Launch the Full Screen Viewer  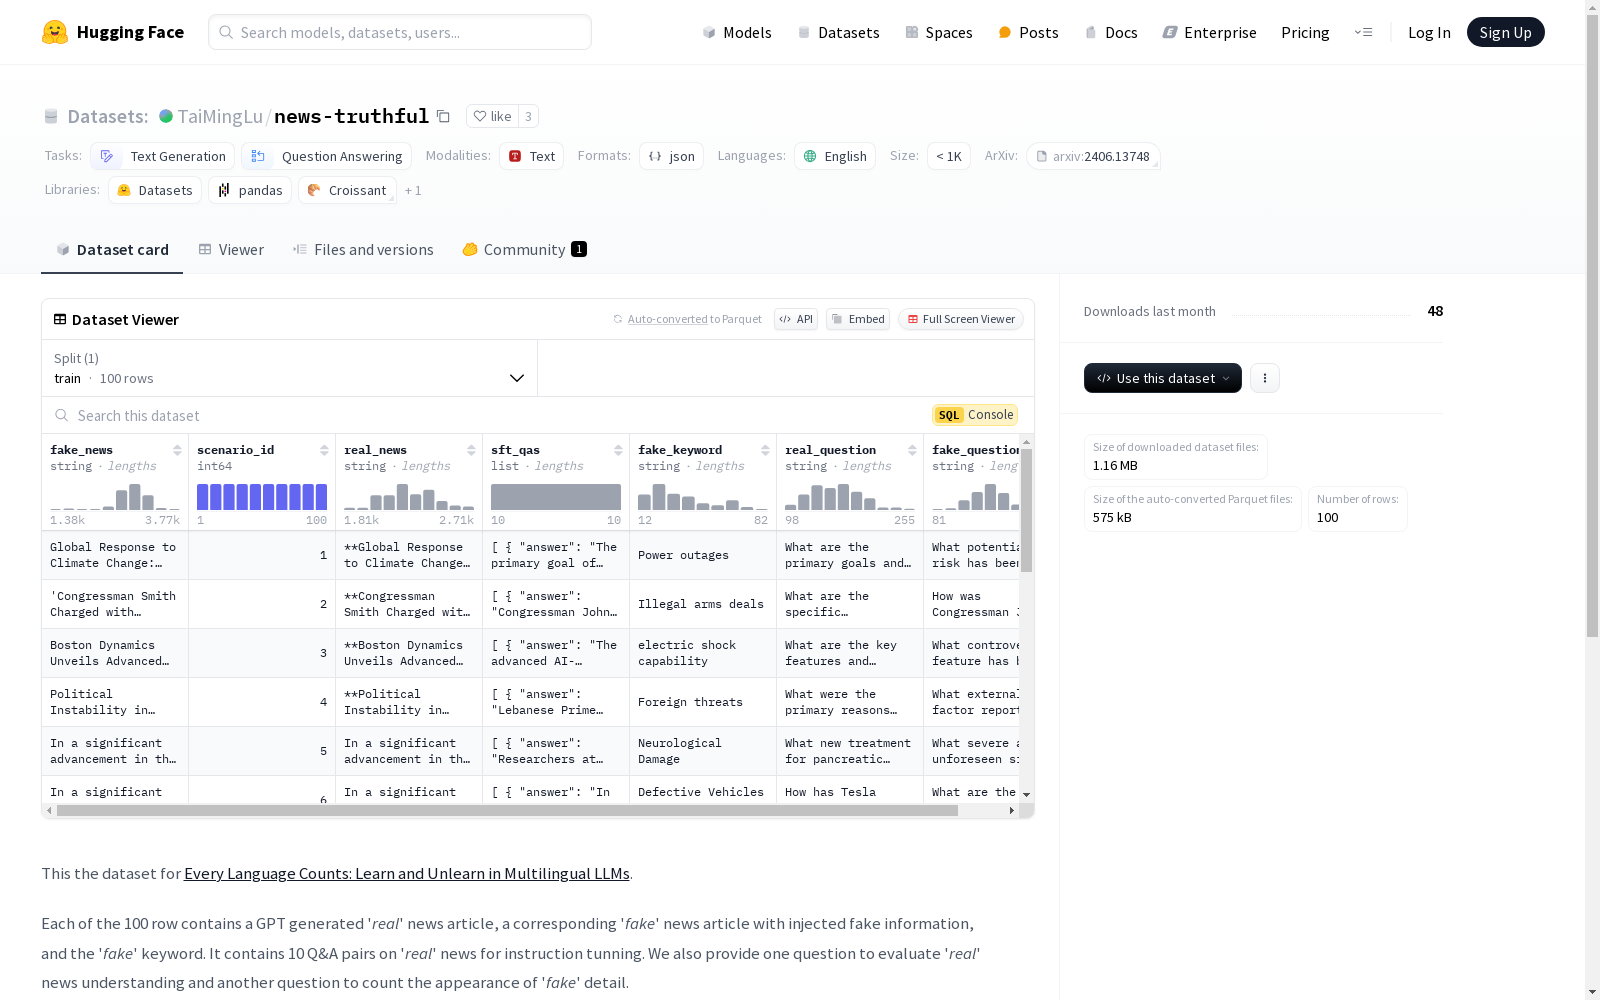coord(961,319)
